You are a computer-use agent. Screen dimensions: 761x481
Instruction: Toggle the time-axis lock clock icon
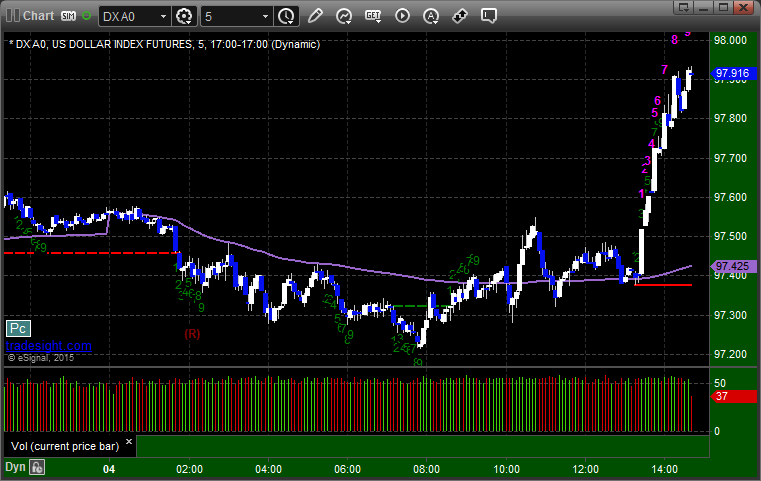pyautogui.click(x=37, y=467)
